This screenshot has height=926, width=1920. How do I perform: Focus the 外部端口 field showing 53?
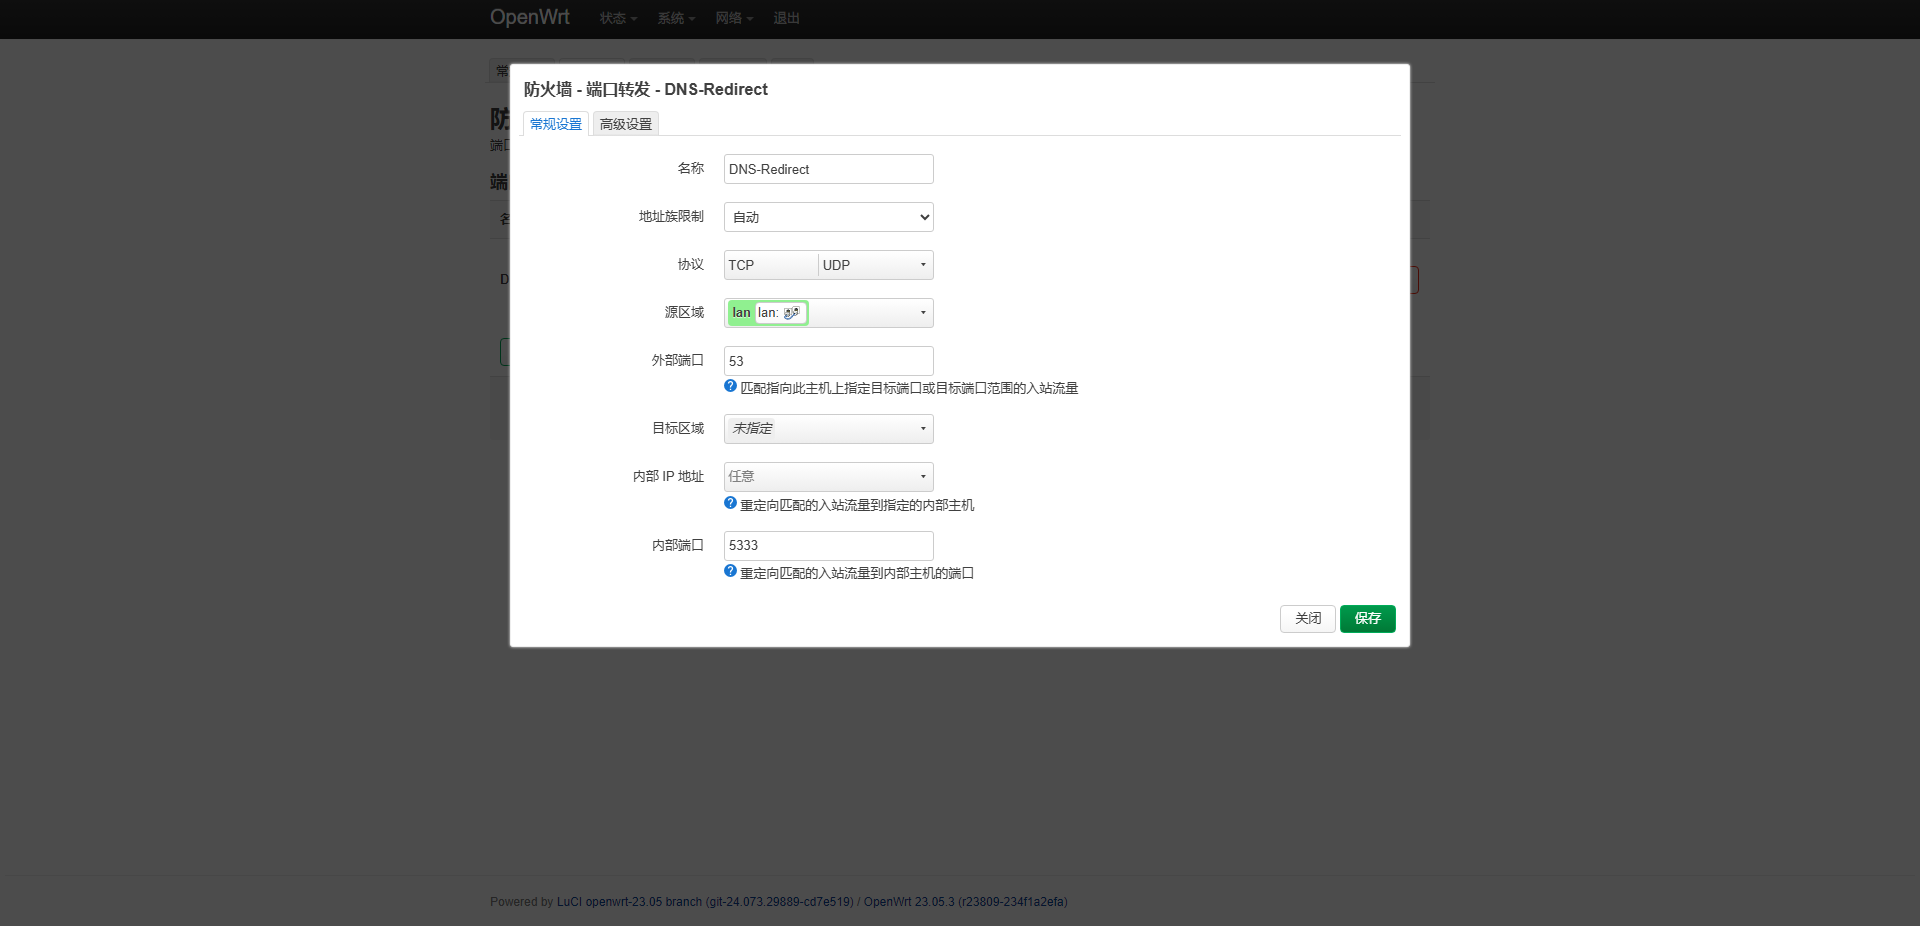(x=828, y=361)
